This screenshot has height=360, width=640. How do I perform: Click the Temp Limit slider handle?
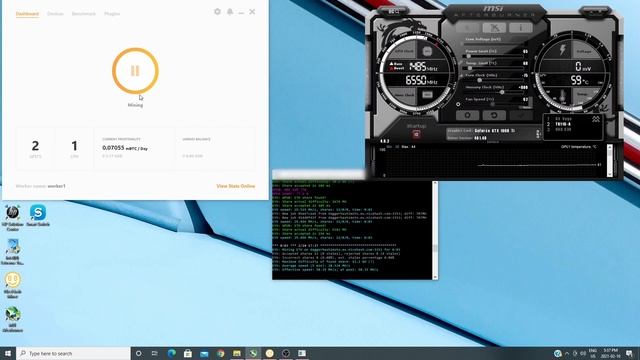(x=470, y=68)
